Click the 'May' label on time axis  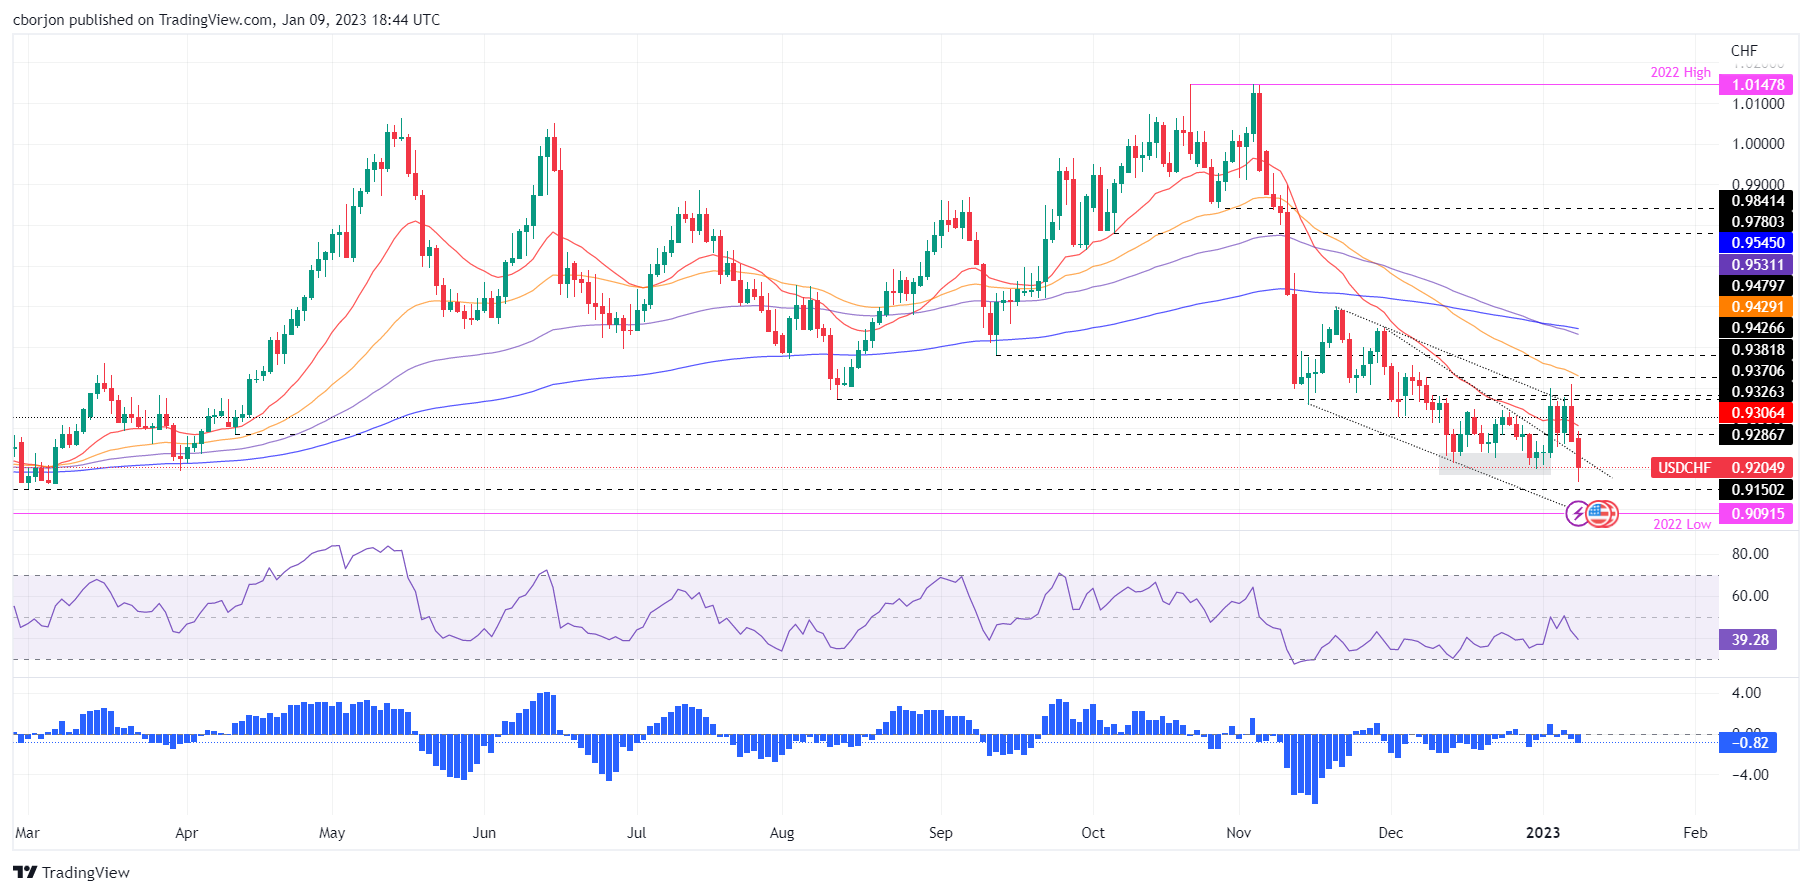(332, 833)
